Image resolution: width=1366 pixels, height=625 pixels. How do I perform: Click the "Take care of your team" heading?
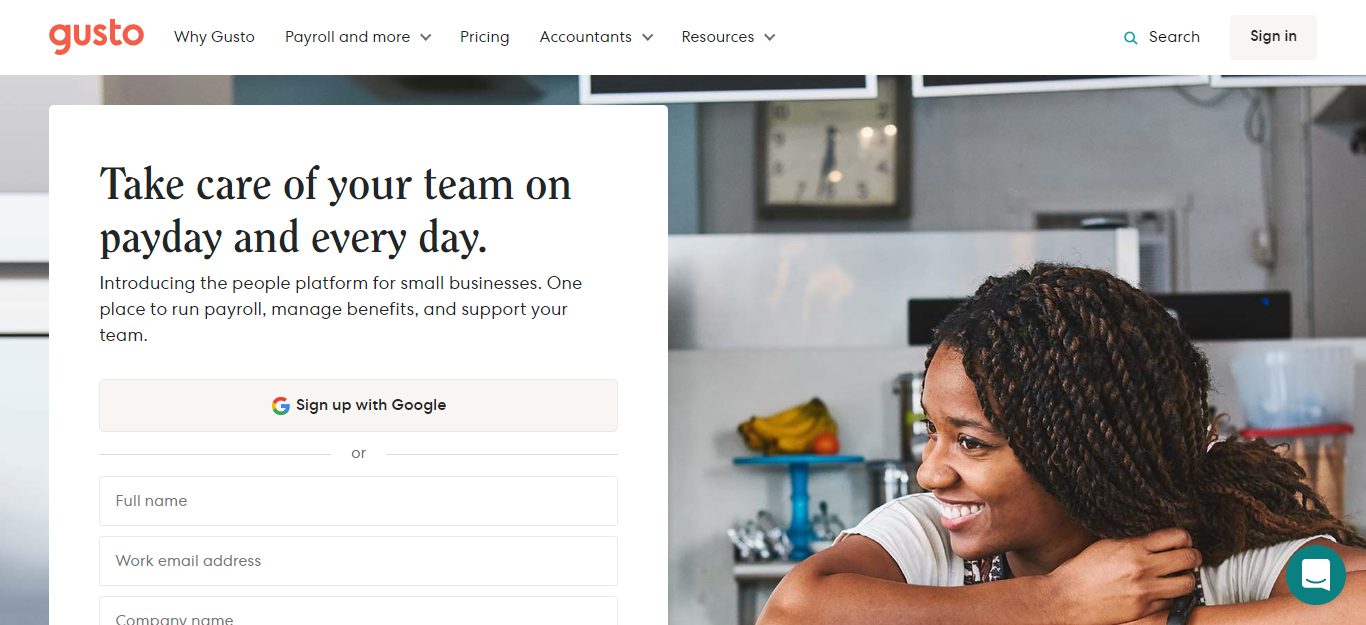[336, 211]
